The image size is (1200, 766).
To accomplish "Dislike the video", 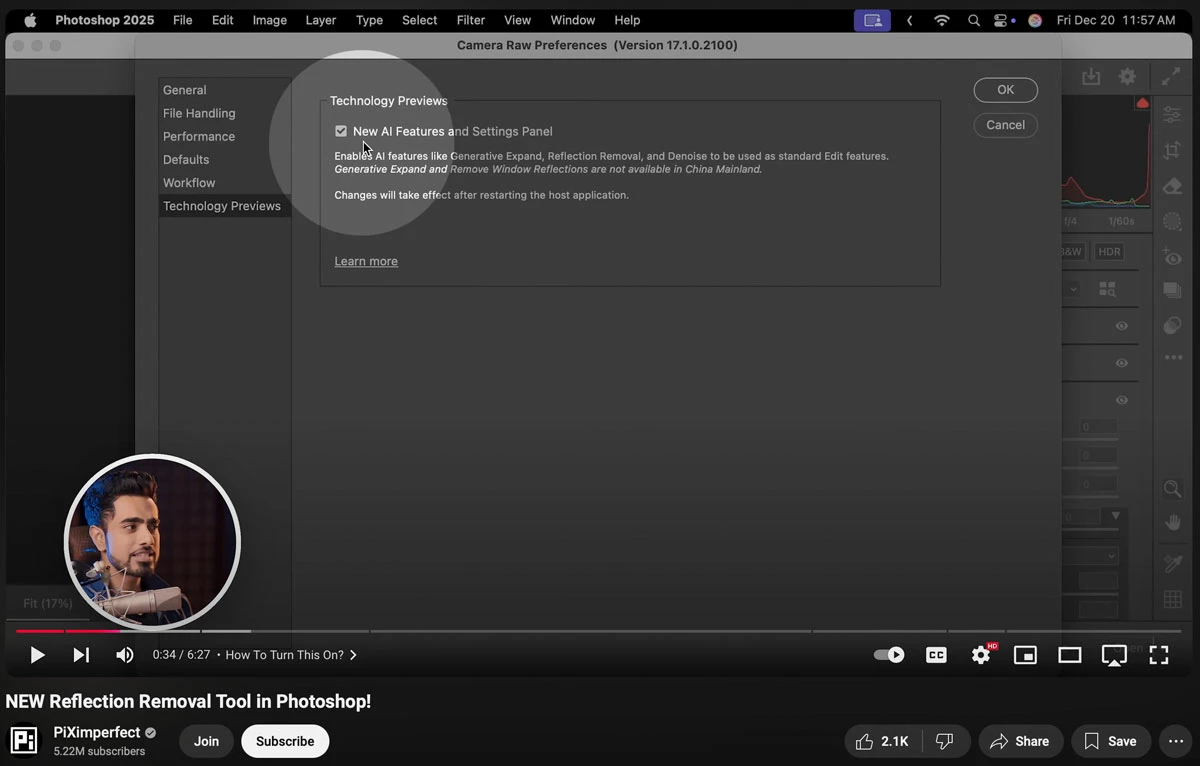I will [x=944, y=741].
